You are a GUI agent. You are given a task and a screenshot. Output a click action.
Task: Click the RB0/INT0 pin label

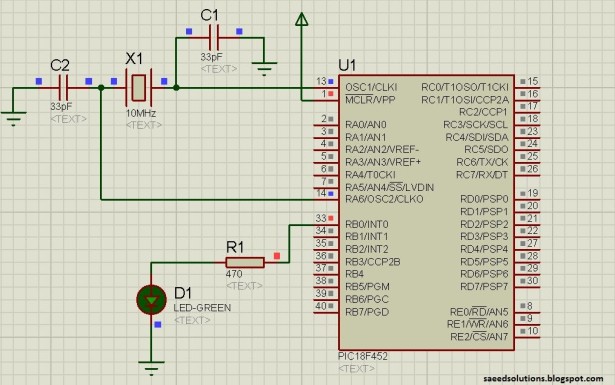(367, 224)
